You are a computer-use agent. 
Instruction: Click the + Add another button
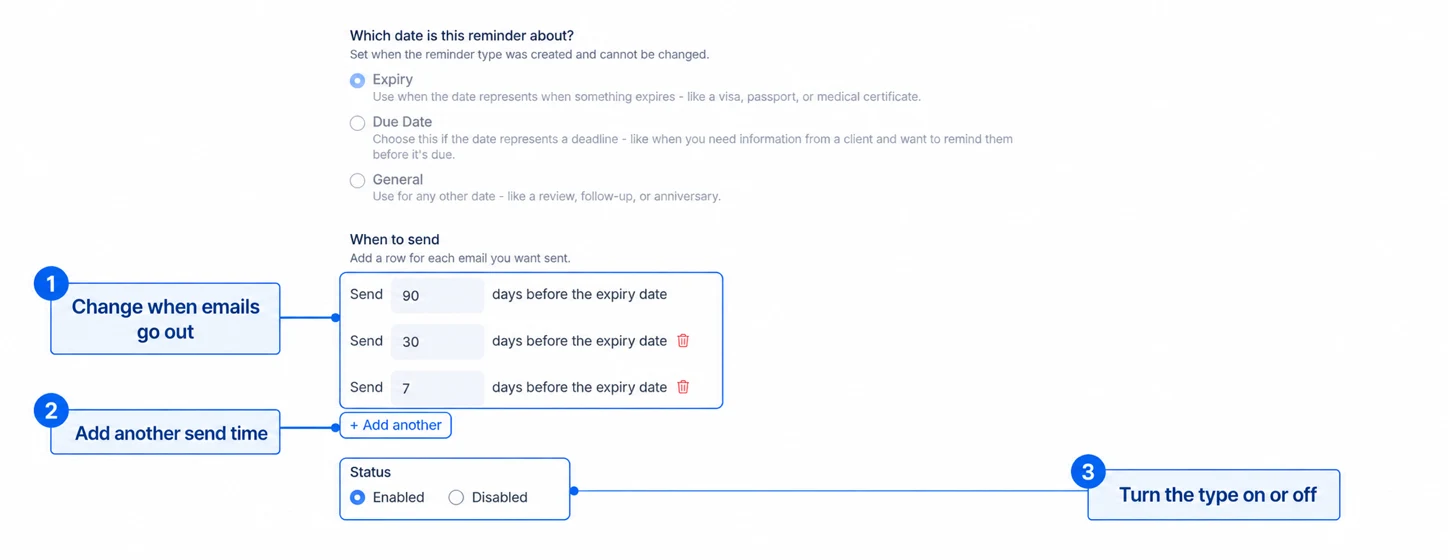pyautogui.click(x=396, y=425)
